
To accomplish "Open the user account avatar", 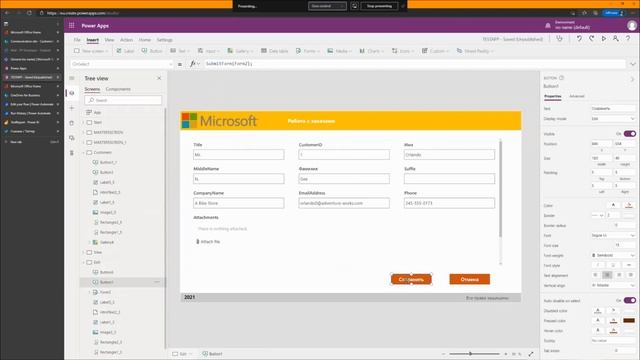I will [632, 25].
